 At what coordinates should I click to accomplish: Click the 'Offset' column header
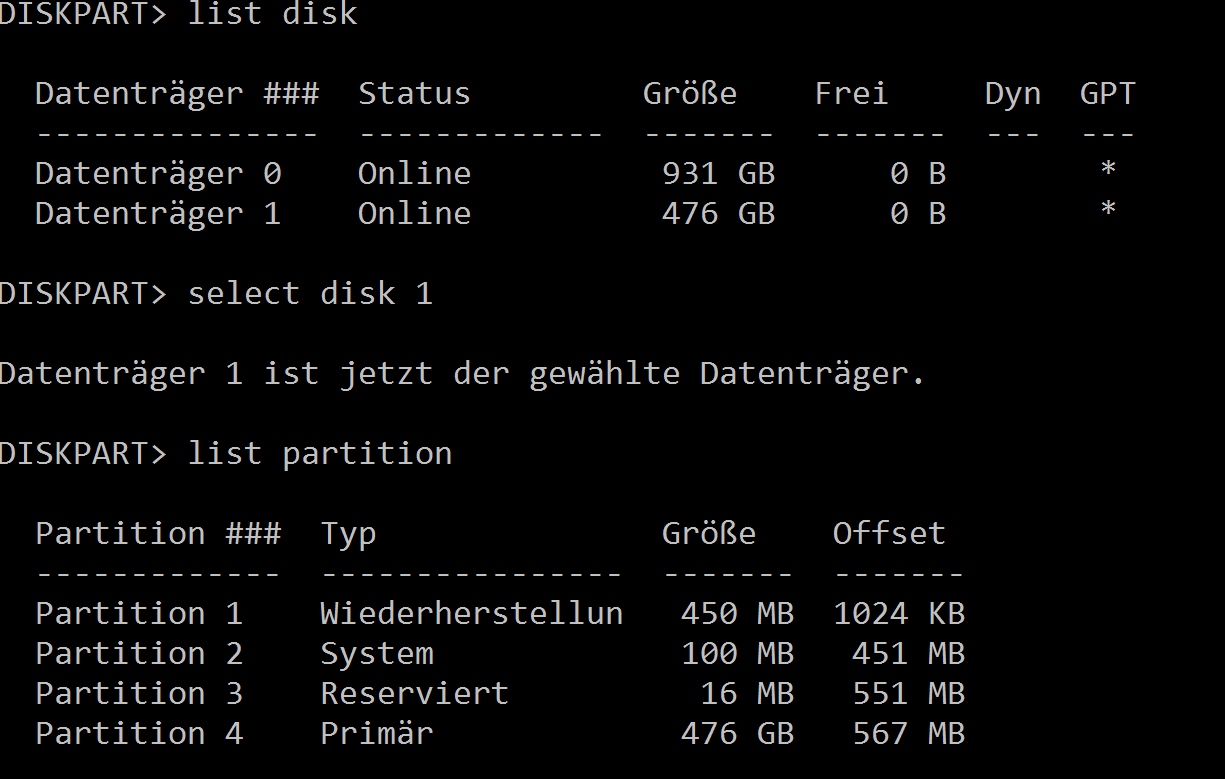(x=889, y=533)
